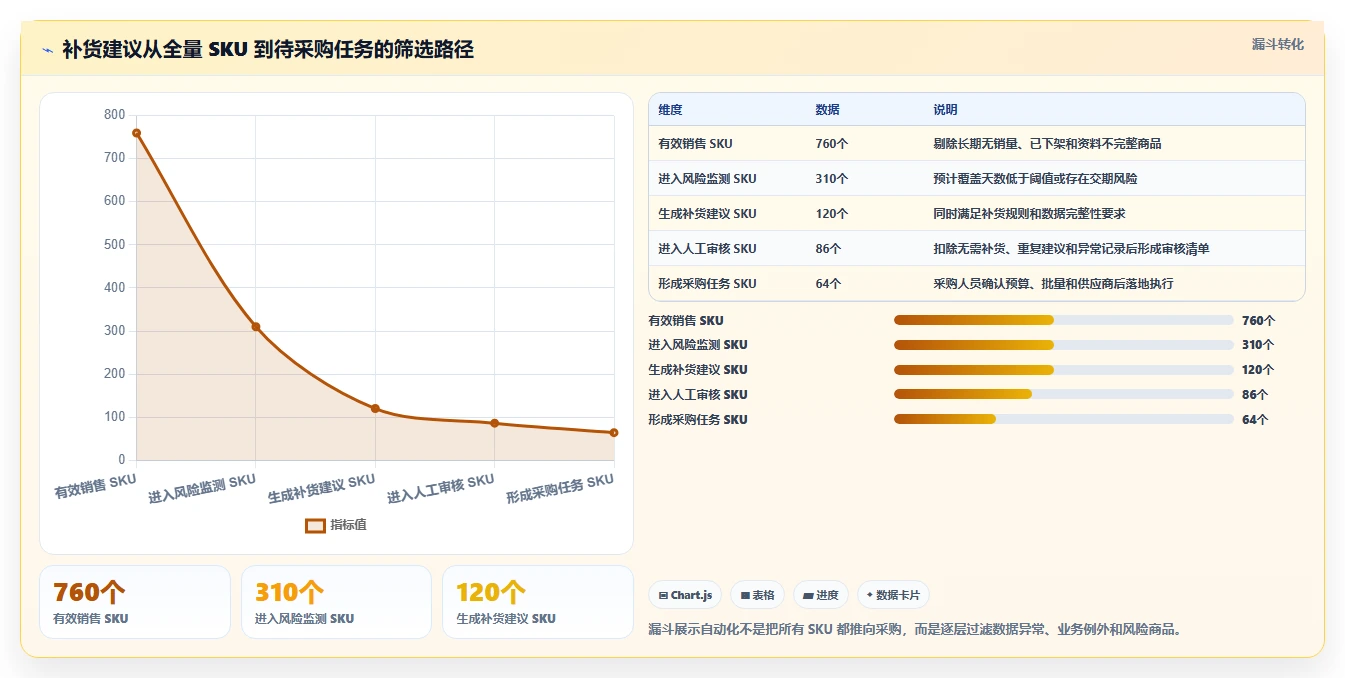The height and width of the screenshot is (678, 1345).
Task: Click the 进入人工审核 SKU progress bar
Action: [x=1063, y=395]
